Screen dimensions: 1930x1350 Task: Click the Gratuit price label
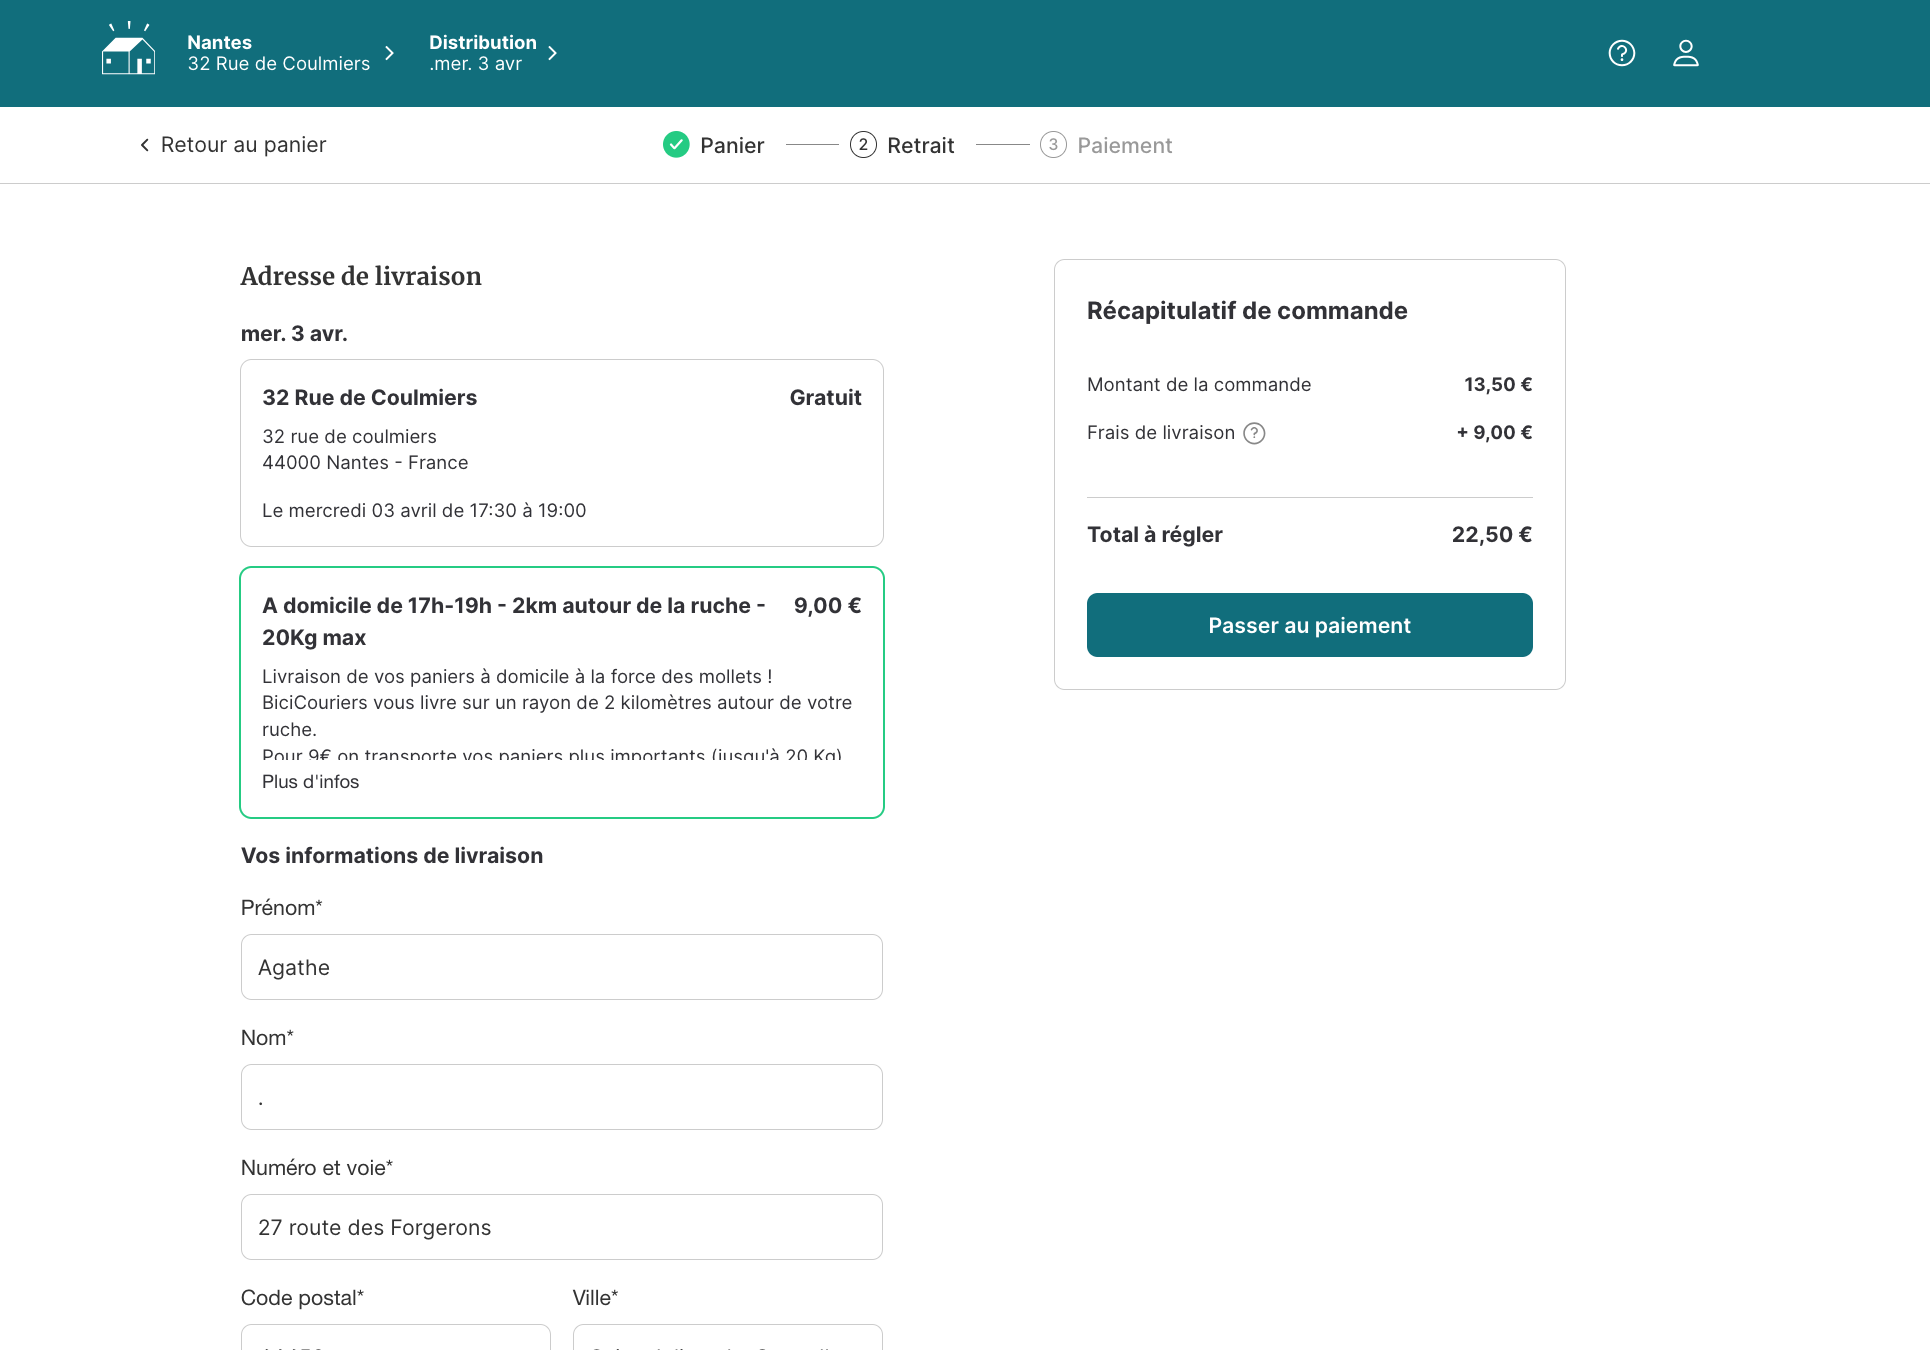point(825,398)
